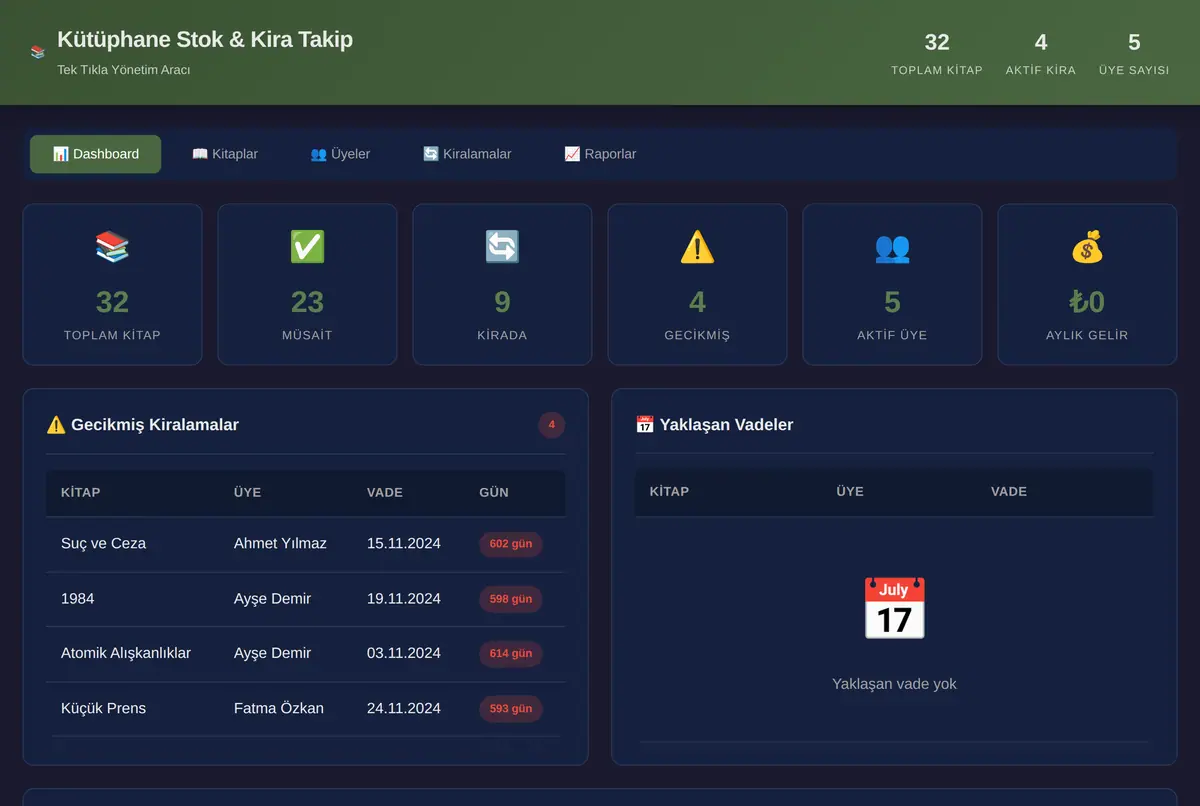The height and width of the screenshot is (806, 1200).
Task: Click KİTAP header in Yaklaşan Vadeler table
Action: click(x=669, y=491)
